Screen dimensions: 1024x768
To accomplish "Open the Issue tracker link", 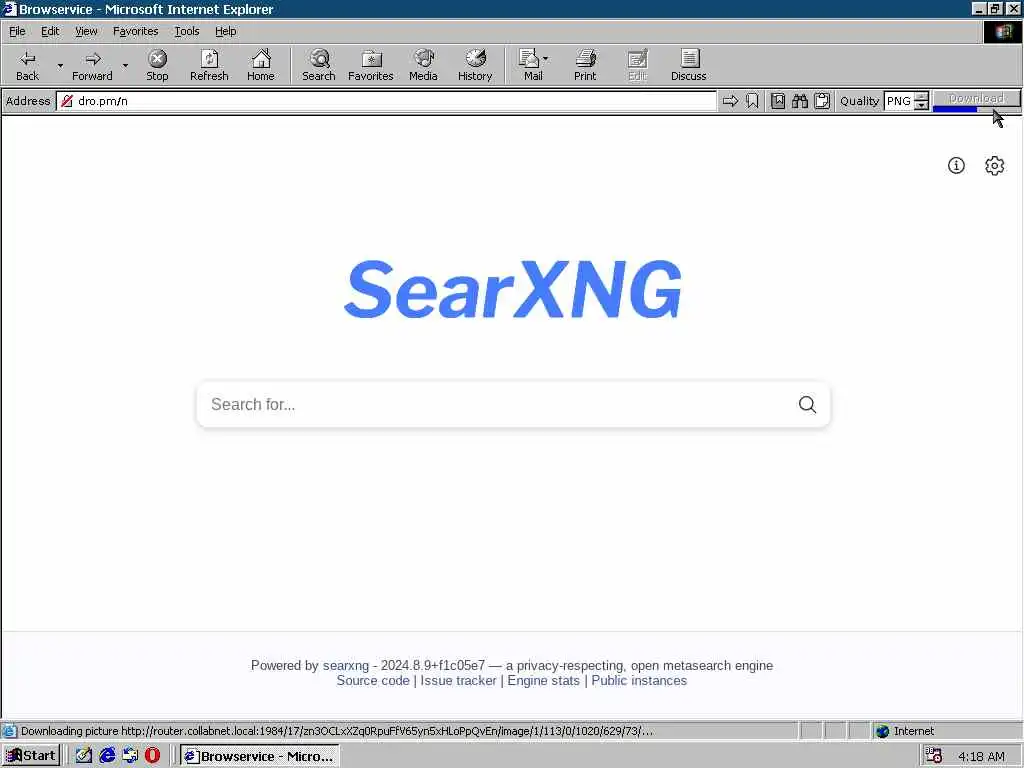I will (x=458, y=680).
